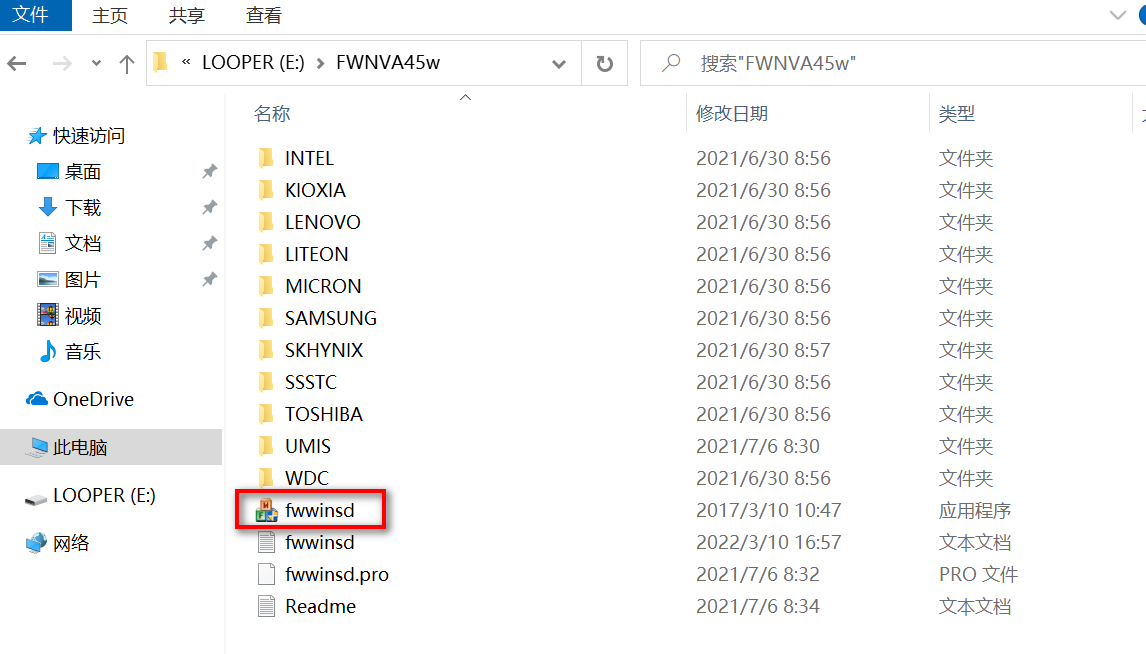Sort by the 类型 column header
This screenshot has height=654, width=1146.
coord(957,113)
